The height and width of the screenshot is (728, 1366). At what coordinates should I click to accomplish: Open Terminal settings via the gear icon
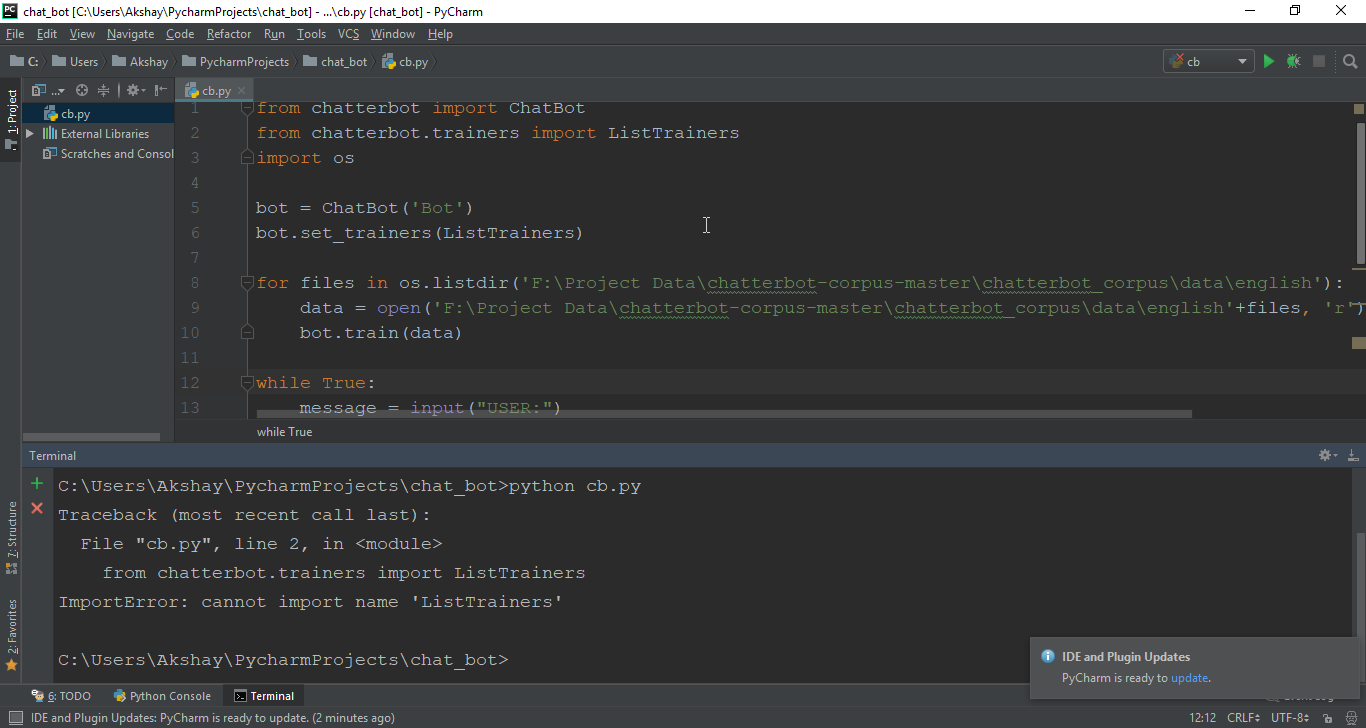click(1325, 455)
